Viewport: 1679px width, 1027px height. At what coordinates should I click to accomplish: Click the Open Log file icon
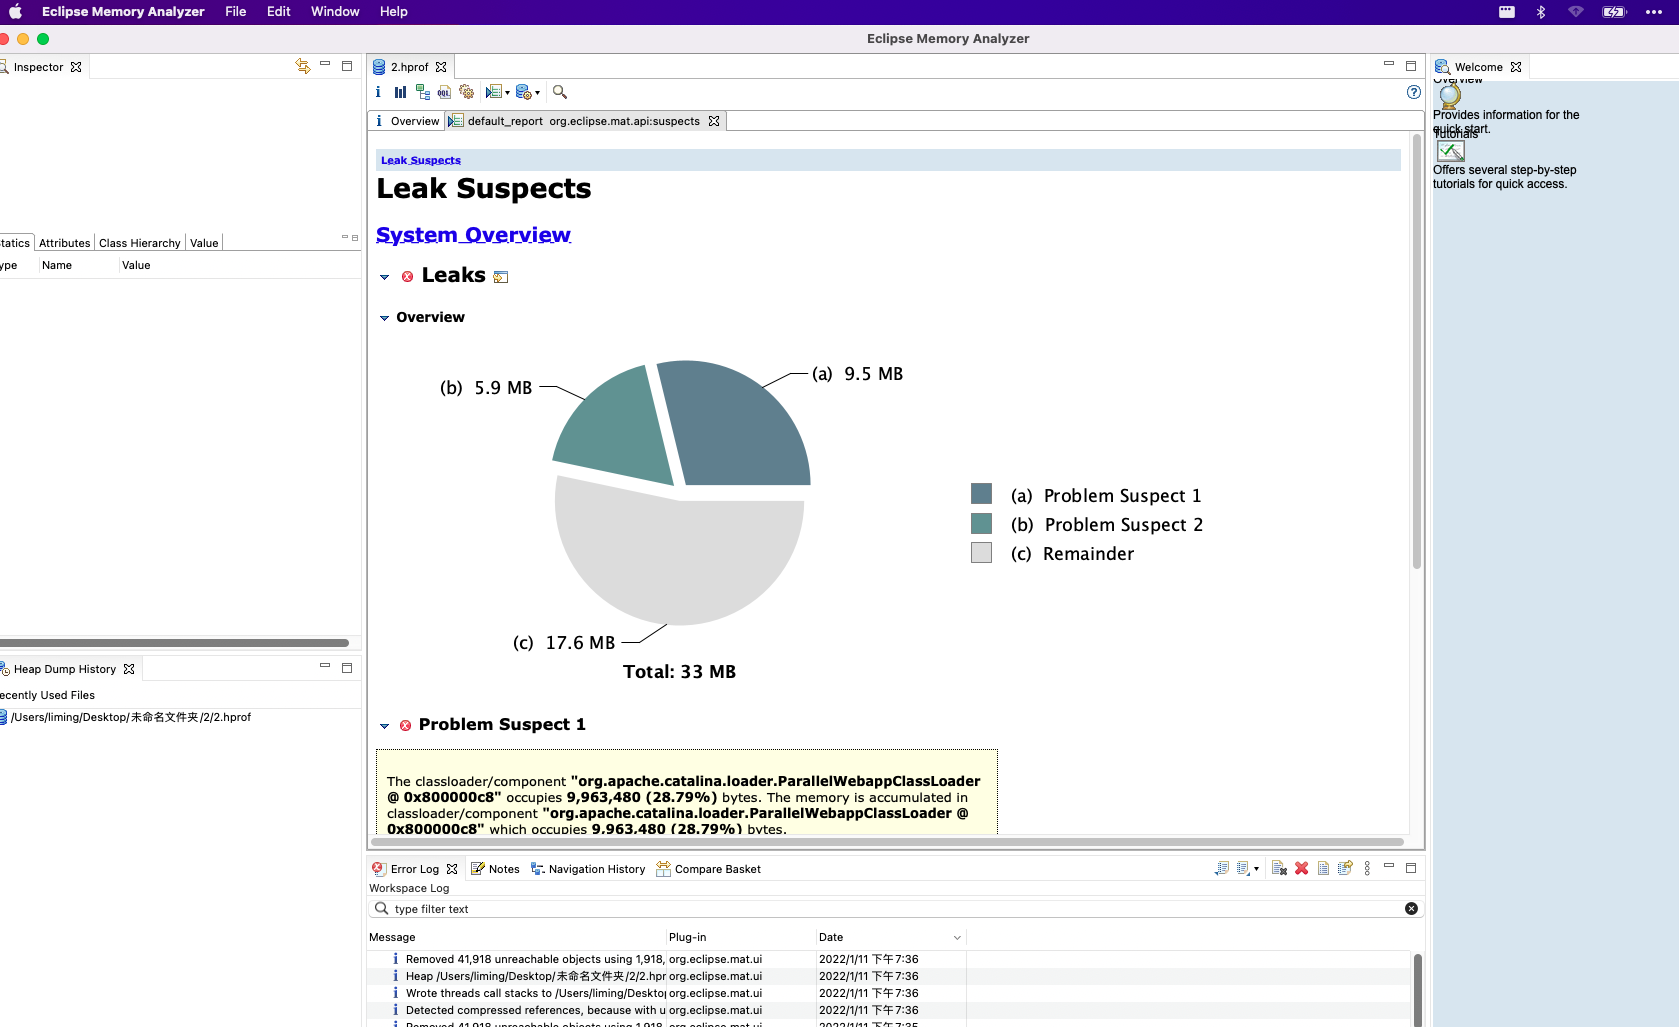pos(1323,868)
